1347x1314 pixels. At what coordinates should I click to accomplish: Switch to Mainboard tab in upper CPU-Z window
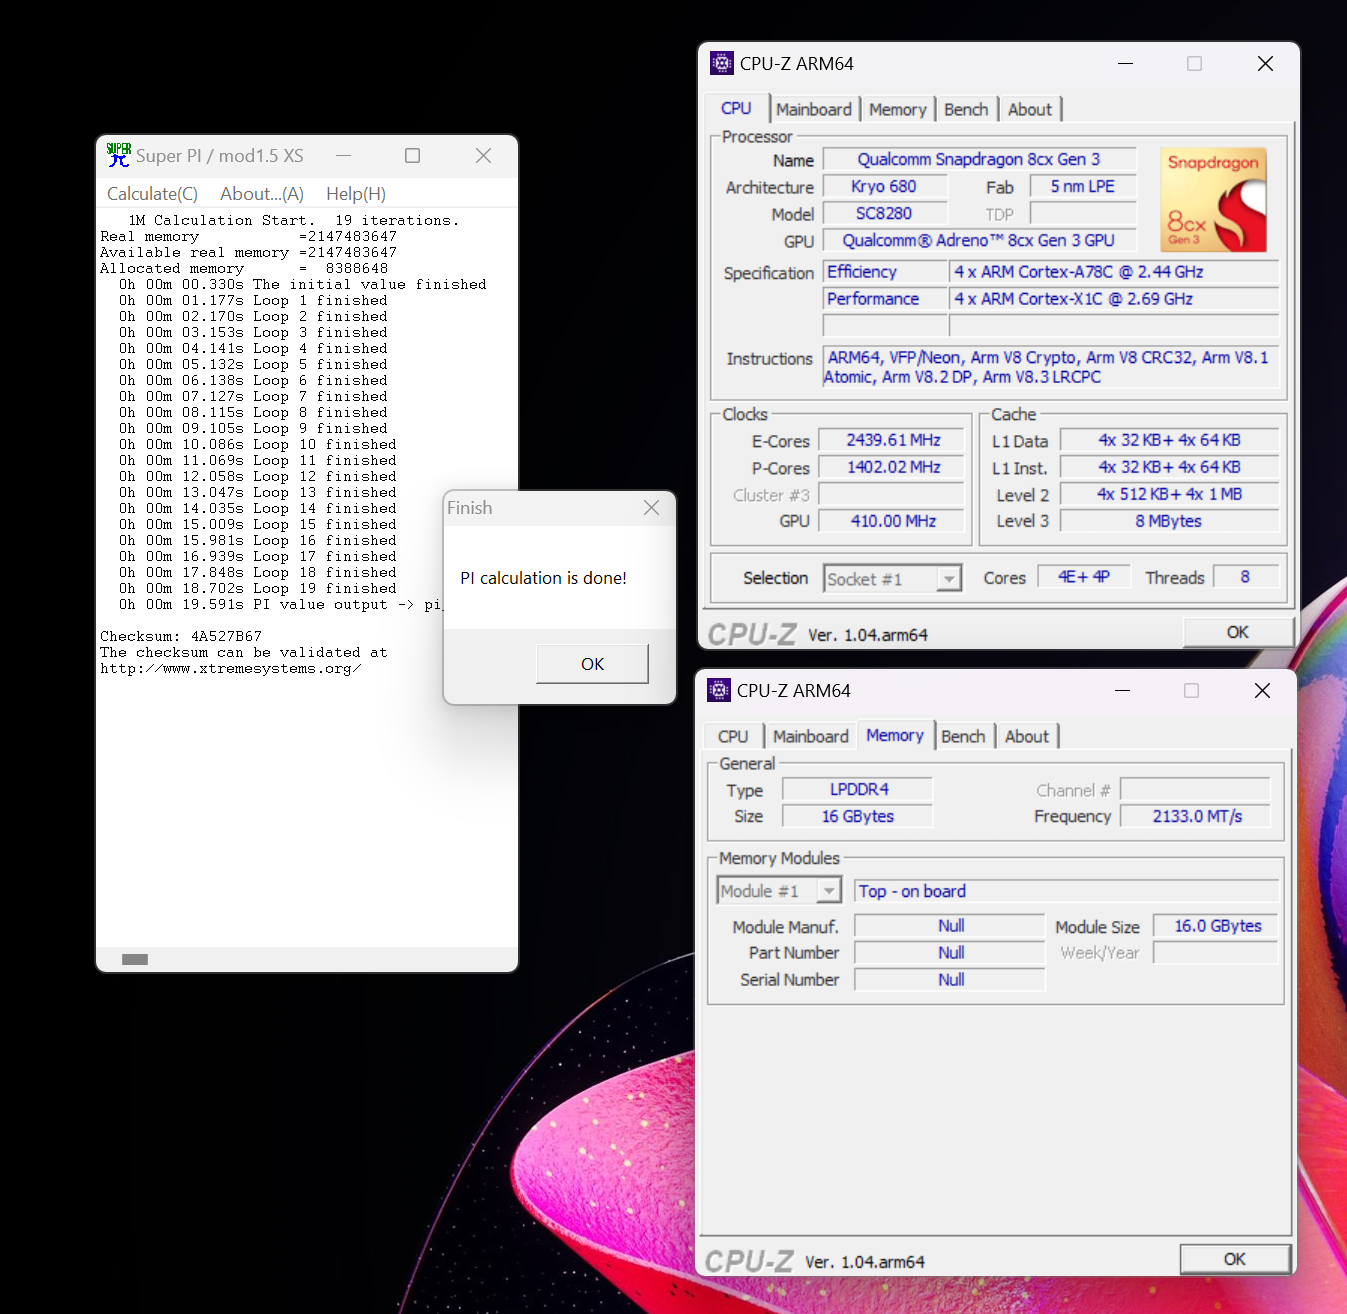pos(814,110)
